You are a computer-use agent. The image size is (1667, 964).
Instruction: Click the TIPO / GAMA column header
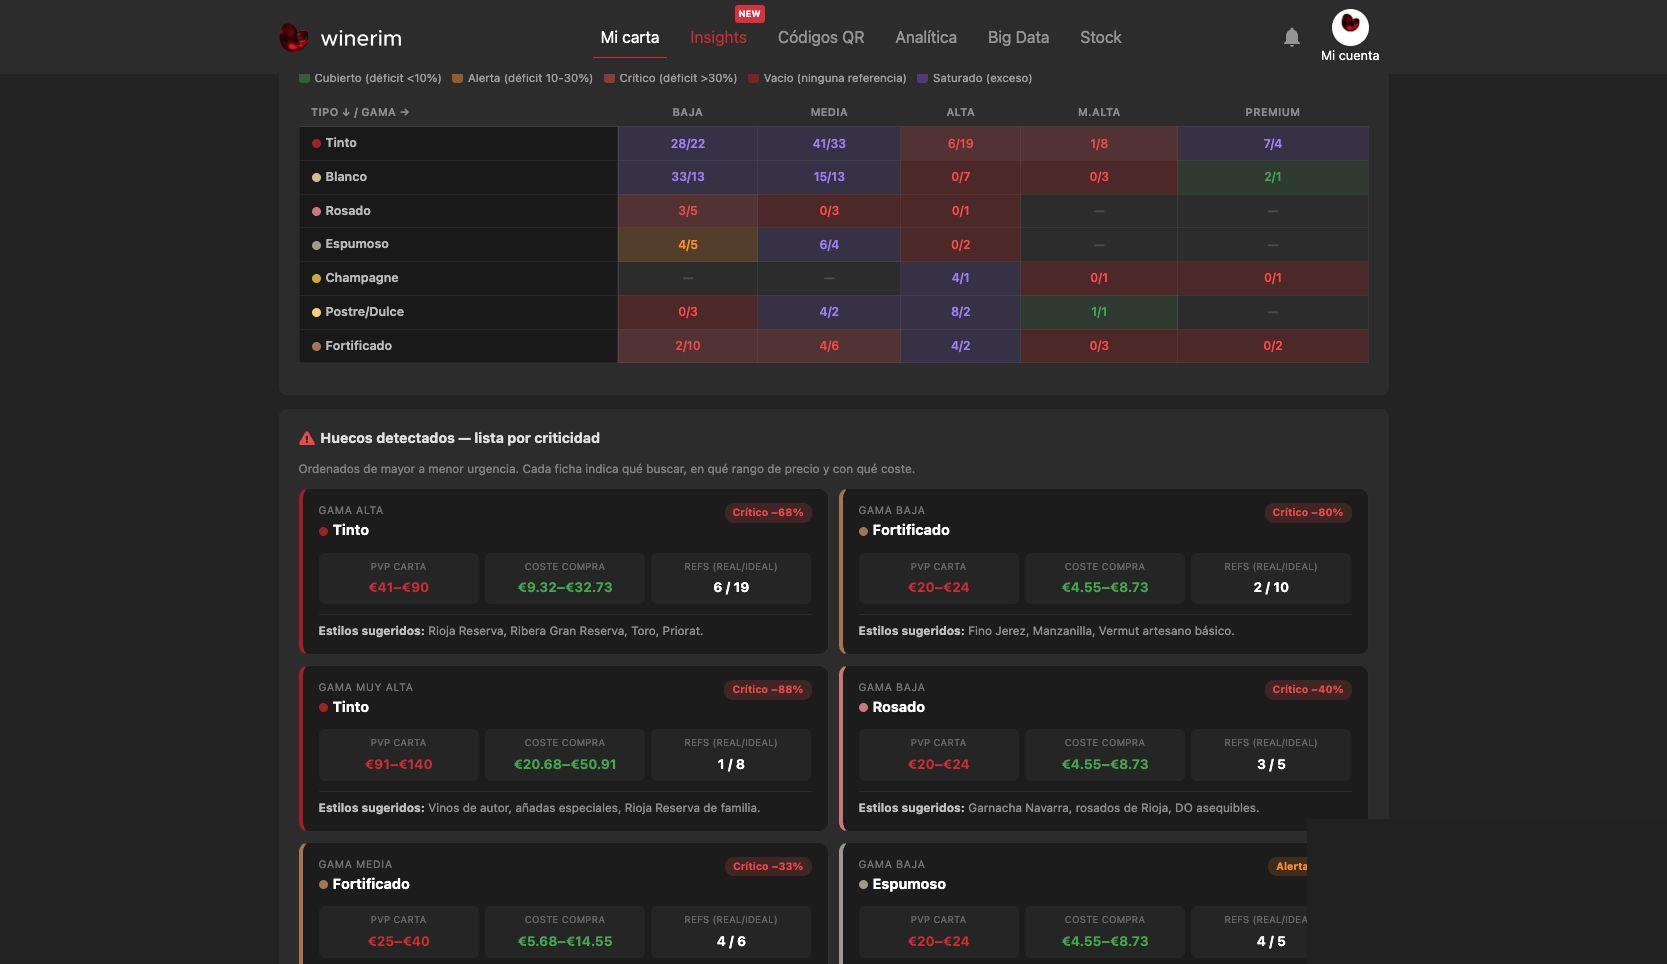click(x=360, y=112)
